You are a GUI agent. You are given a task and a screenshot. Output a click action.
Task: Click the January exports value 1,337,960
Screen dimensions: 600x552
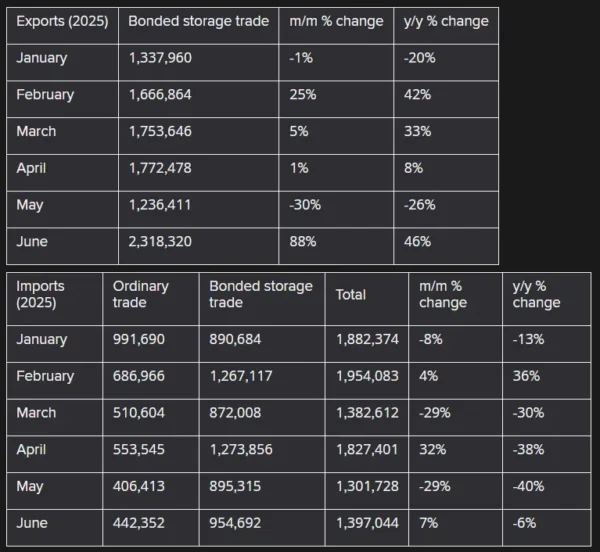160,57
